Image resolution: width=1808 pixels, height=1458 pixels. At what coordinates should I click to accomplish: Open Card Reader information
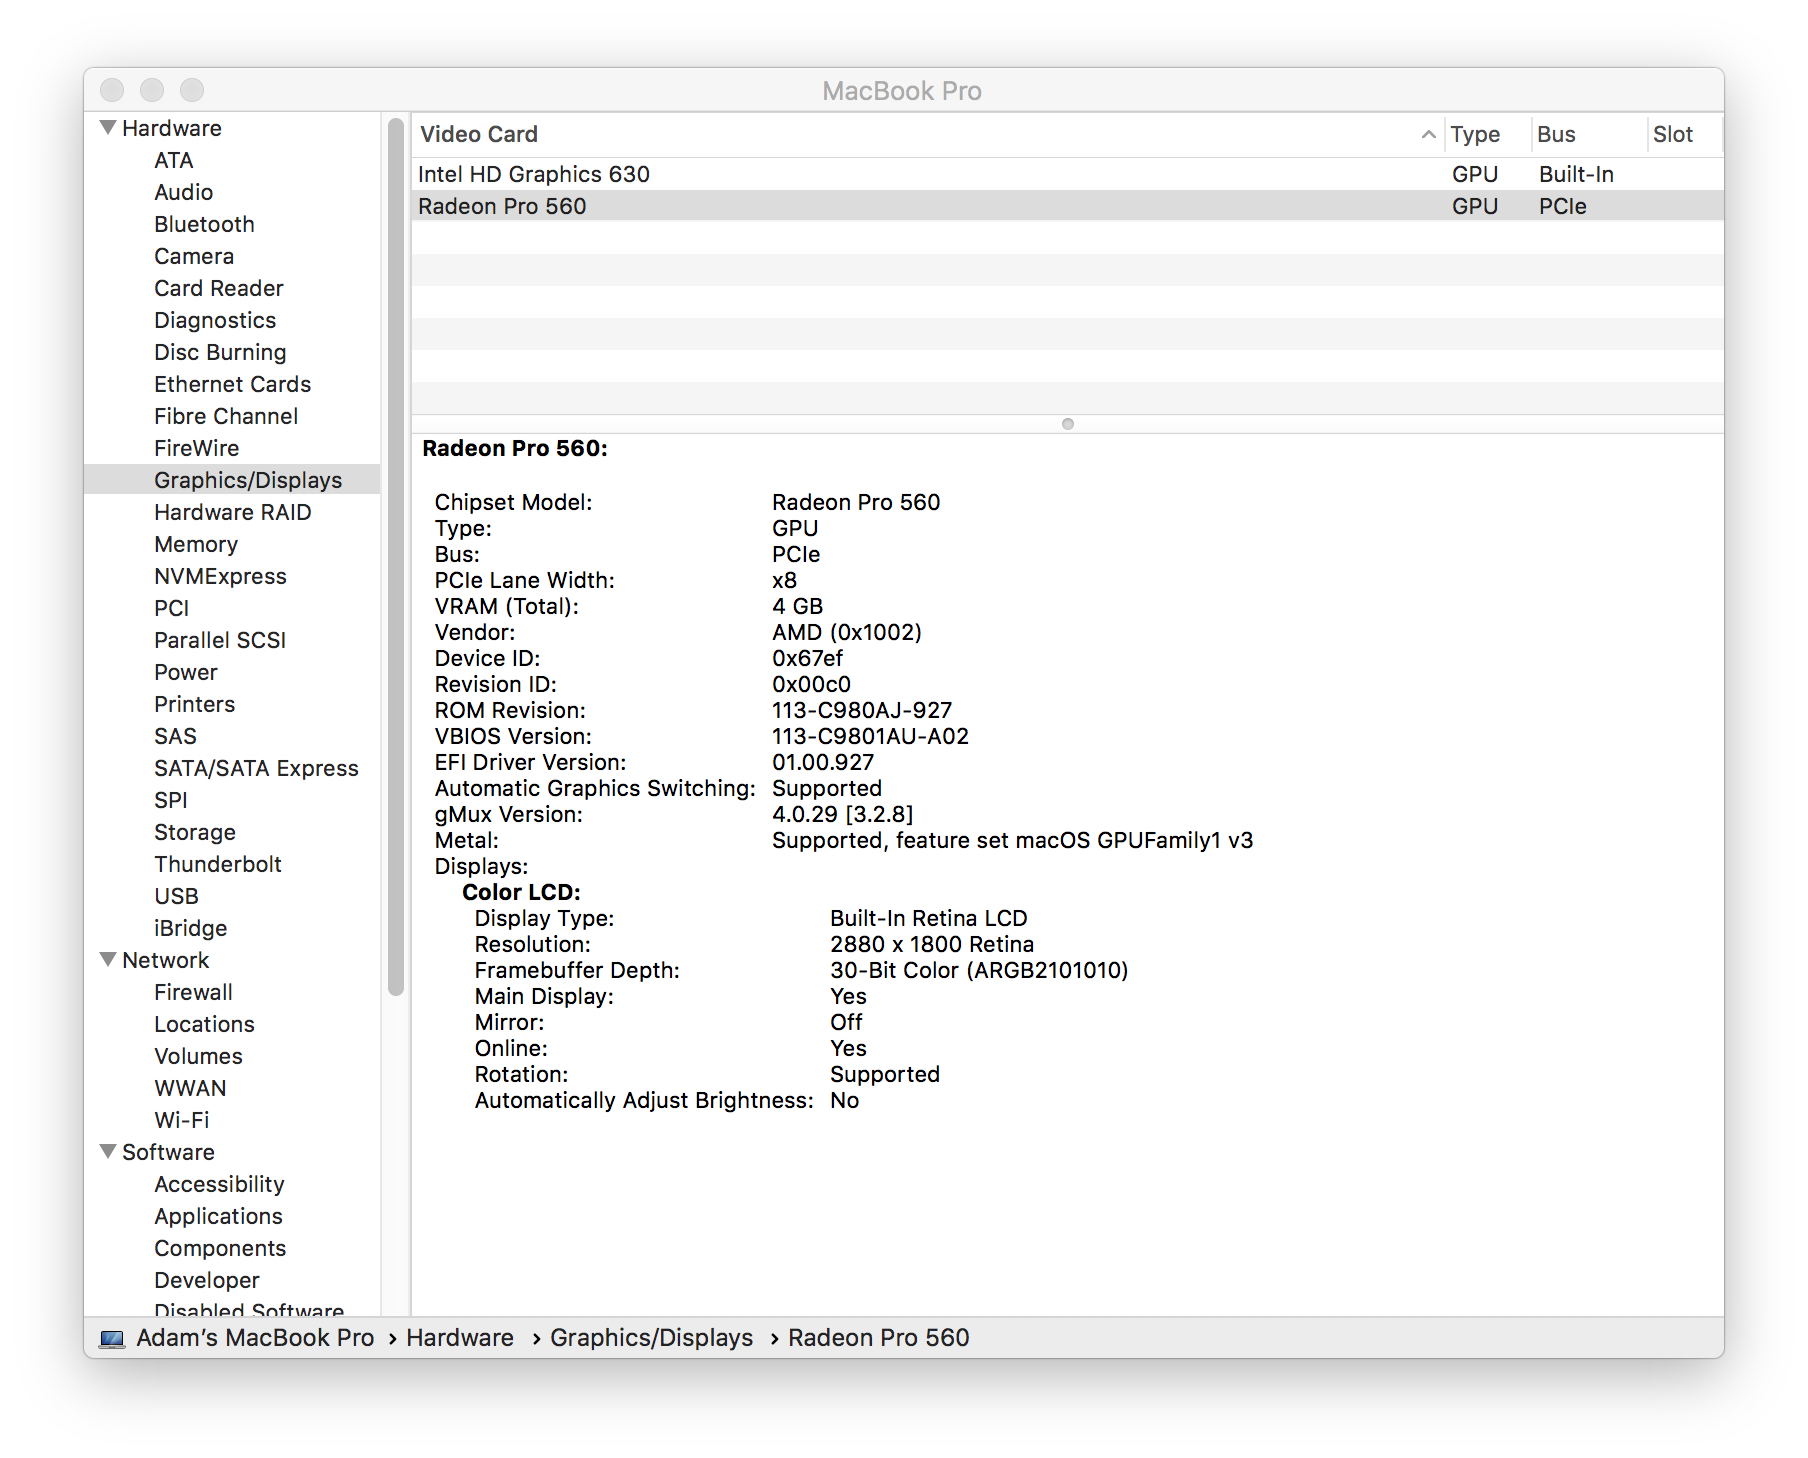(x=219, y=288)
